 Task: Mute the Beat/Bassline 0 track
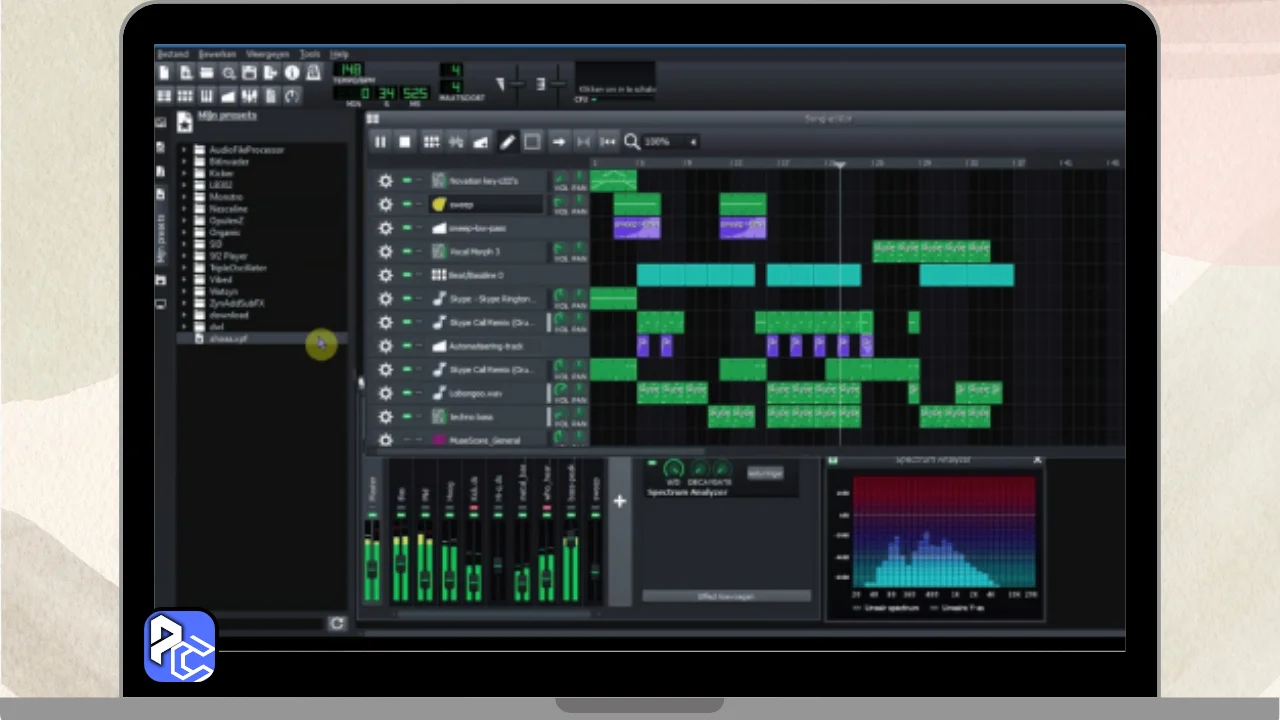[x=407, y=275]
